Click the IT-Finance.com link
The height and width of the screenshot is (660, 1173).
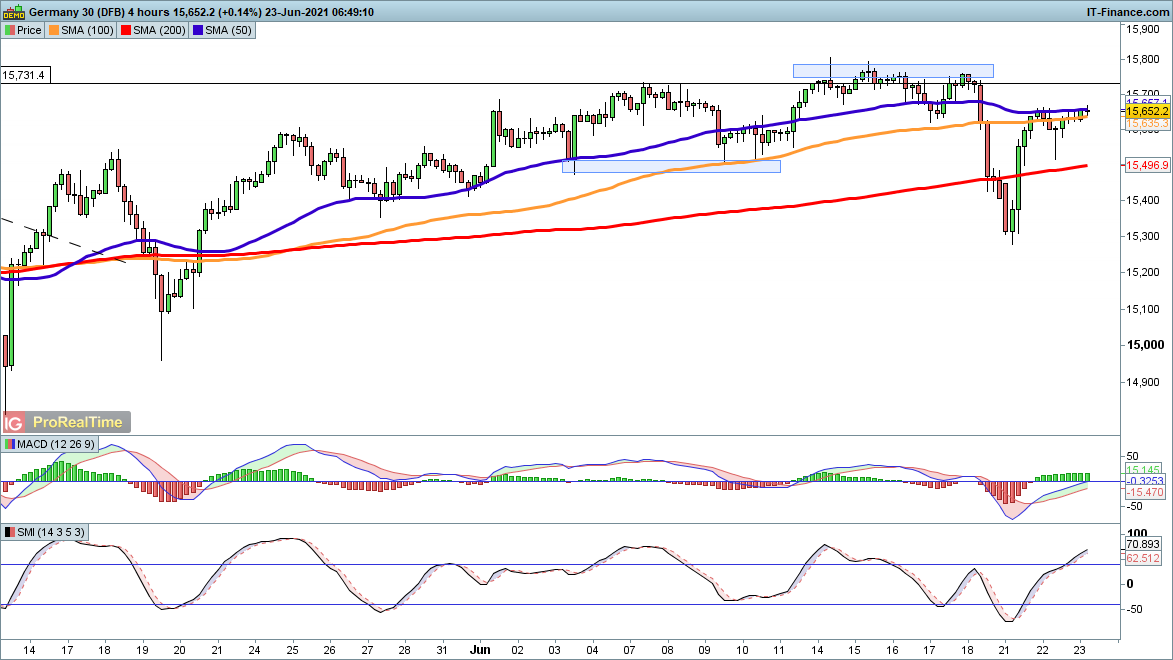pyautogui.click(x=1126, y=12)
